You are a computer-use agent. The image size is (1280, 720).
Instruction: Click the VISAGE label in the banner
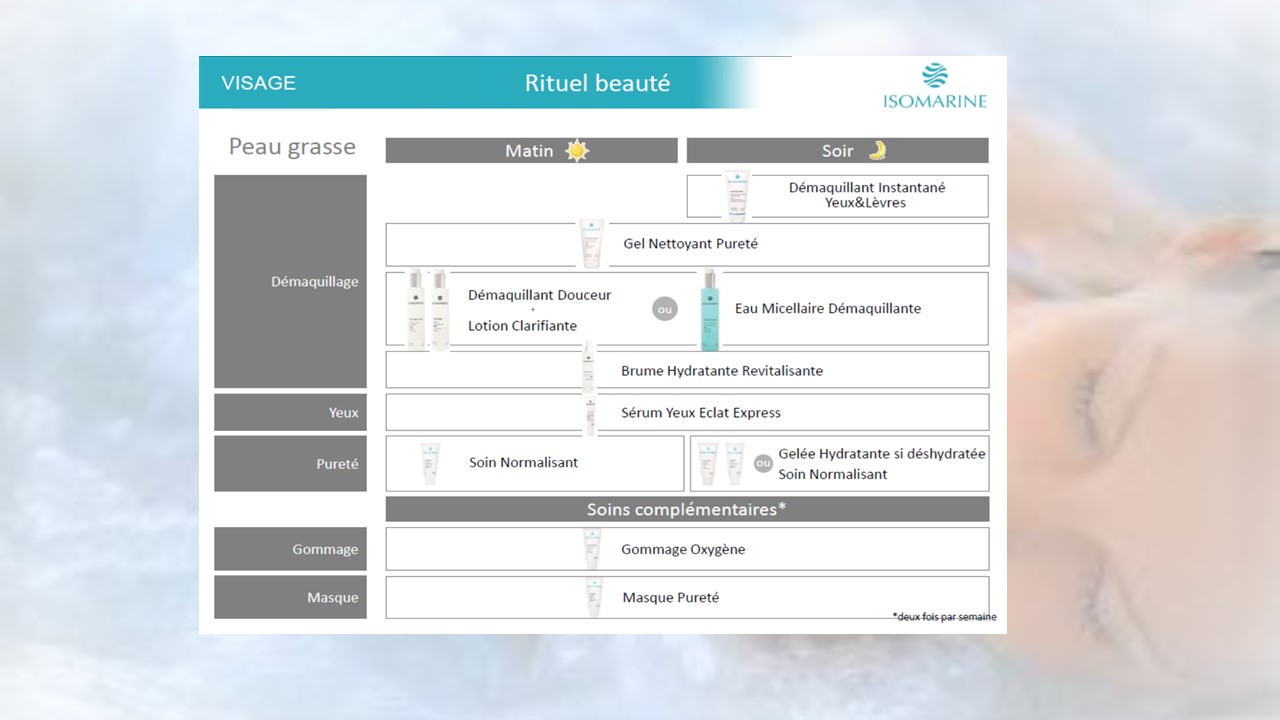[x=258, y=83]
